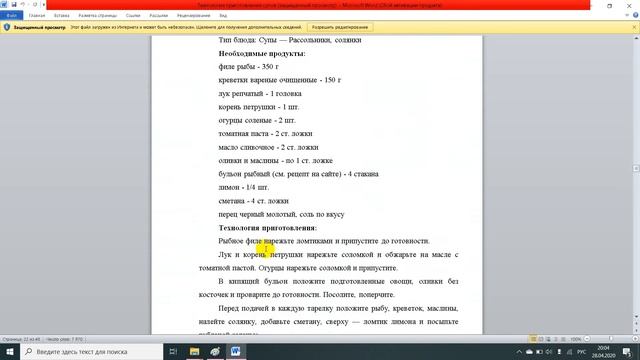Screen dimensions: 640x360
Task: Open the Windows Start menu
Action: pos(10,351)
